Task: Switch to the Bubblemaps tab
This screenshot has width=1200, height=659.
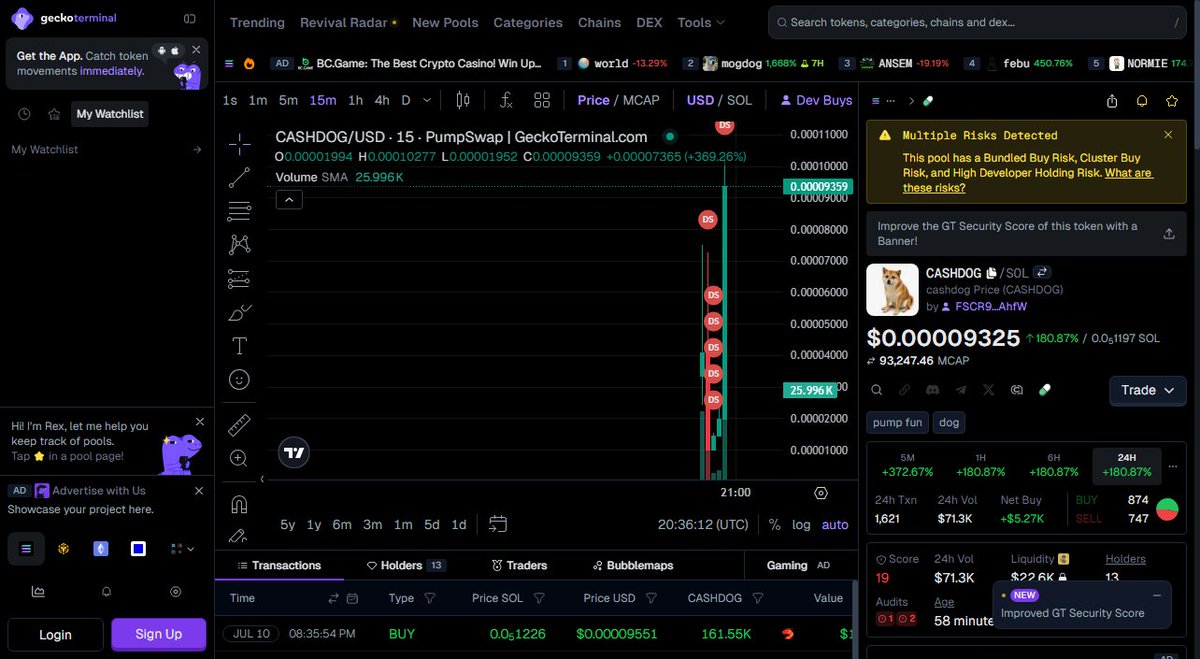Action: coord(632,565)
